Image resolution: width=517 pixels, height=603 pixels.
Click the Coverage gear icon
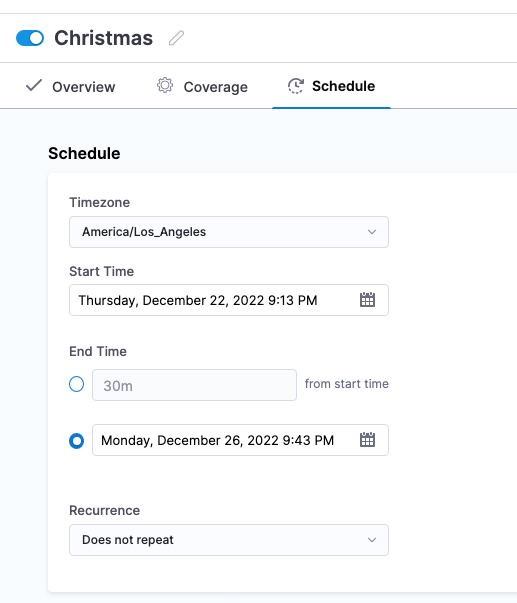165,85
